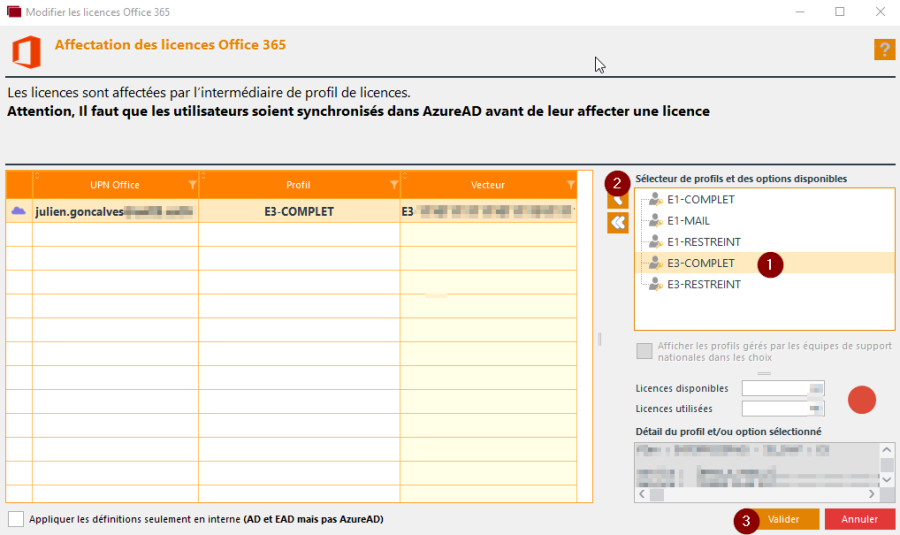Select the E3-COMPLET profile in the selector tree
The image size is (900, 535).
pyautogui.click(x=700, y=263)
